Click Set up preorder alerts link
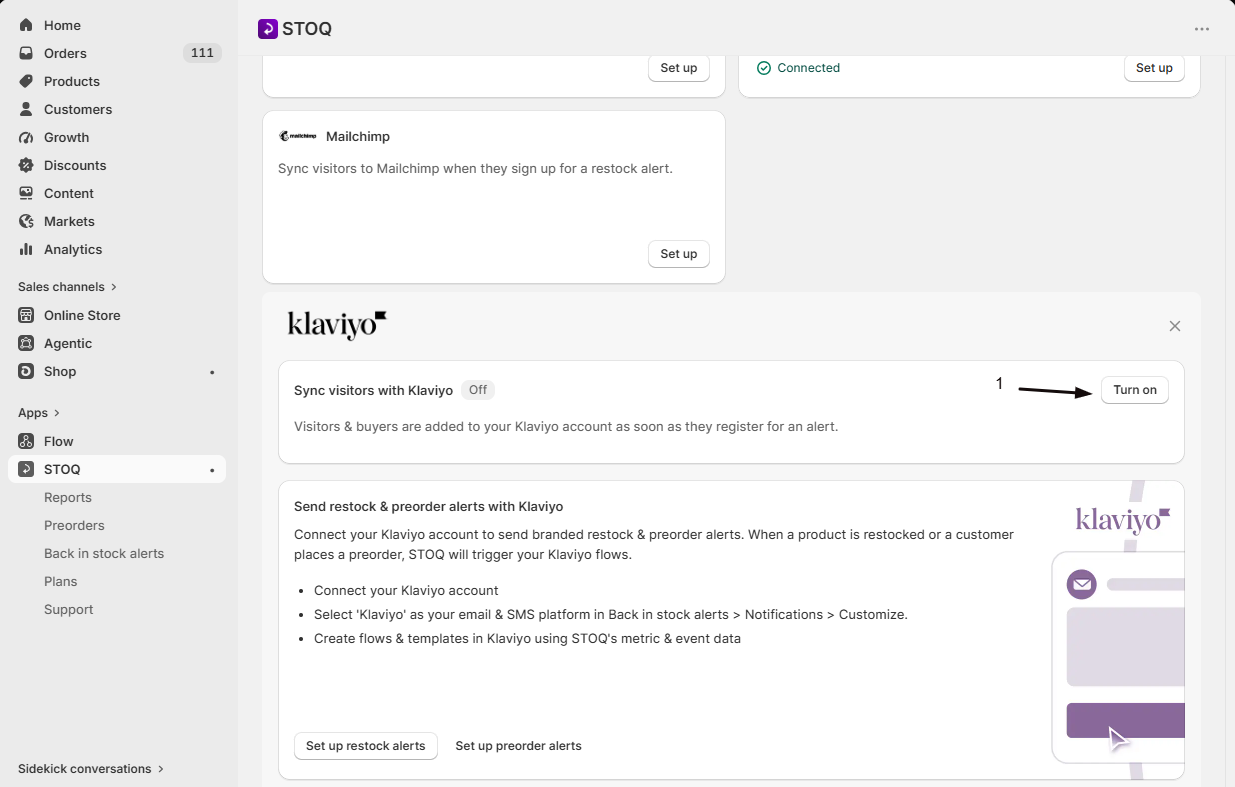The image size is (1235, 787). pyautogui.click(x=518, y=746)
